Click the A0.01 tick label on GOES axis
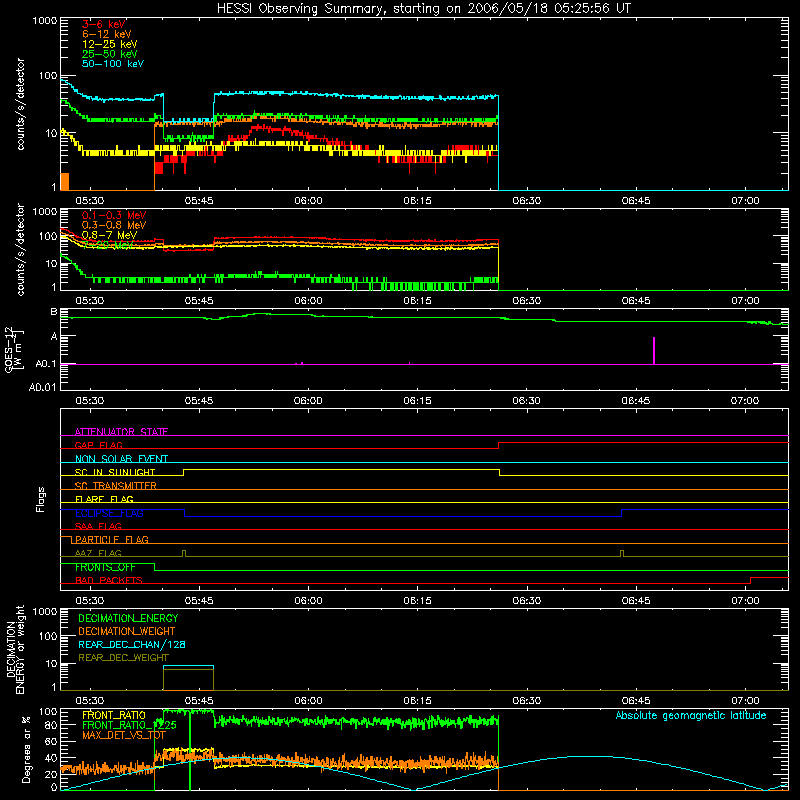The height and width of the screenshot is (800, 800). (42, 387)
